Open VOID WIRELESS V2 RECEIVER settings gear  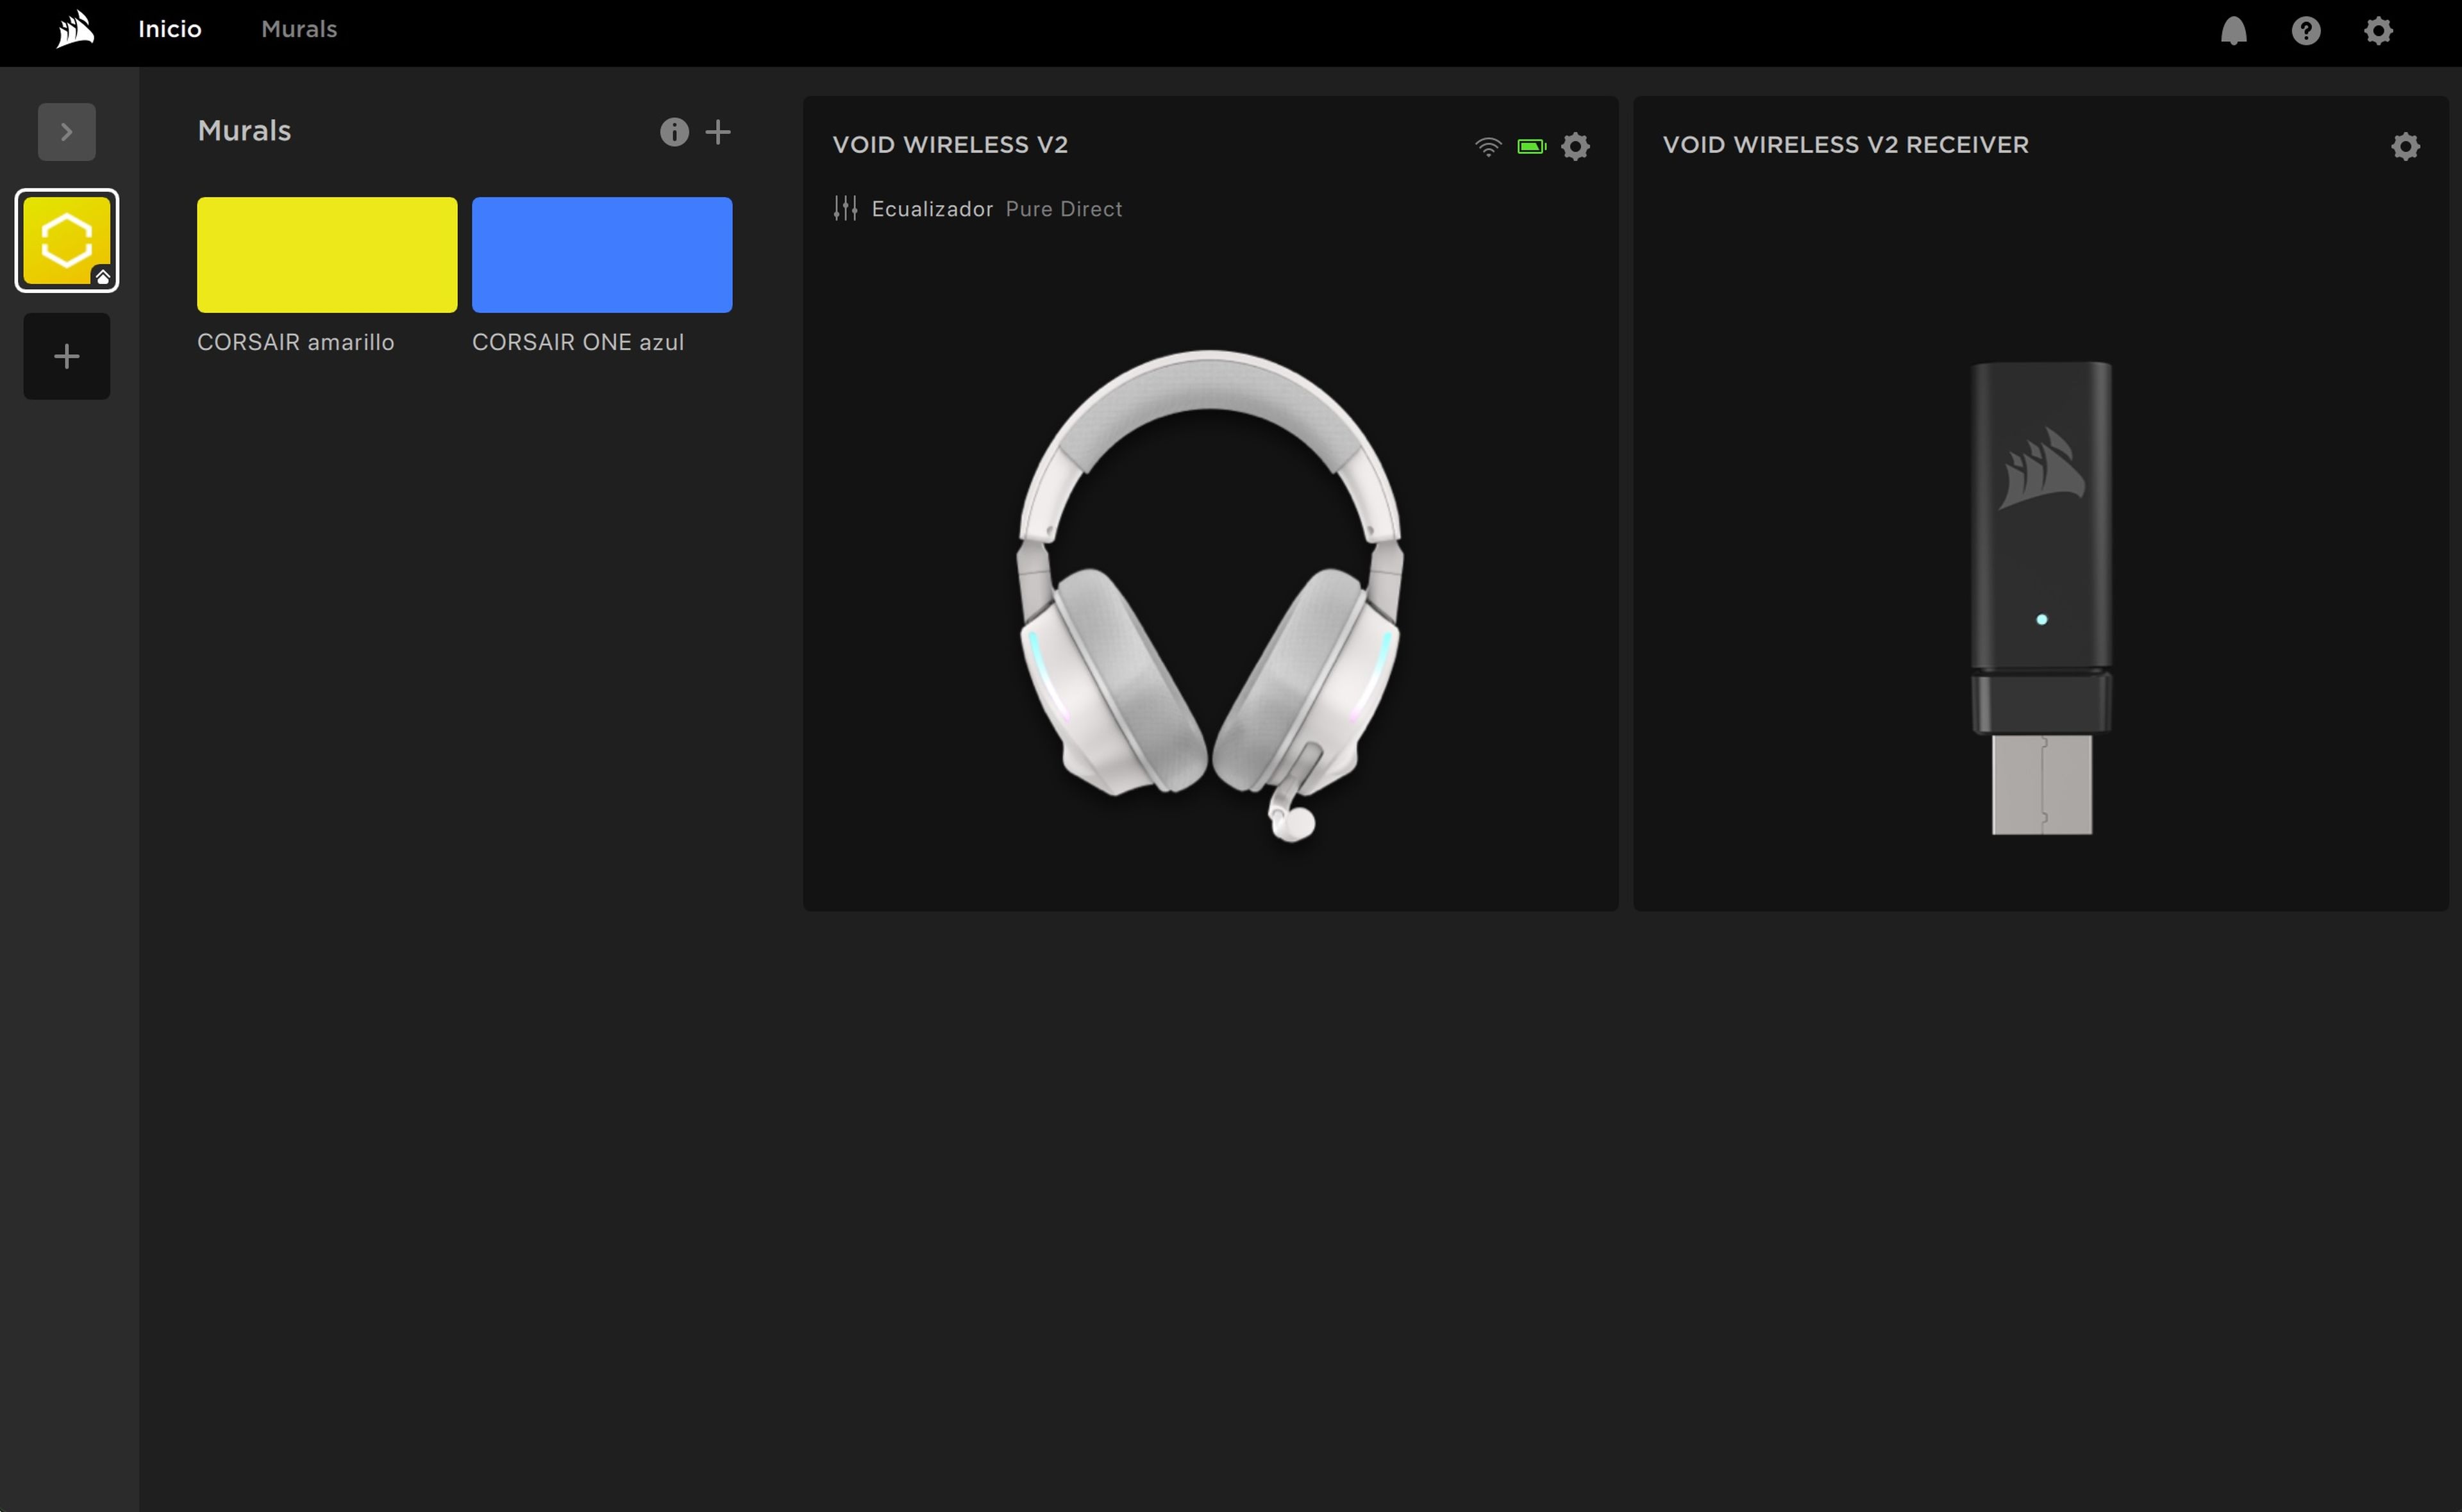pyautogui.click(x=2406, y=146)
